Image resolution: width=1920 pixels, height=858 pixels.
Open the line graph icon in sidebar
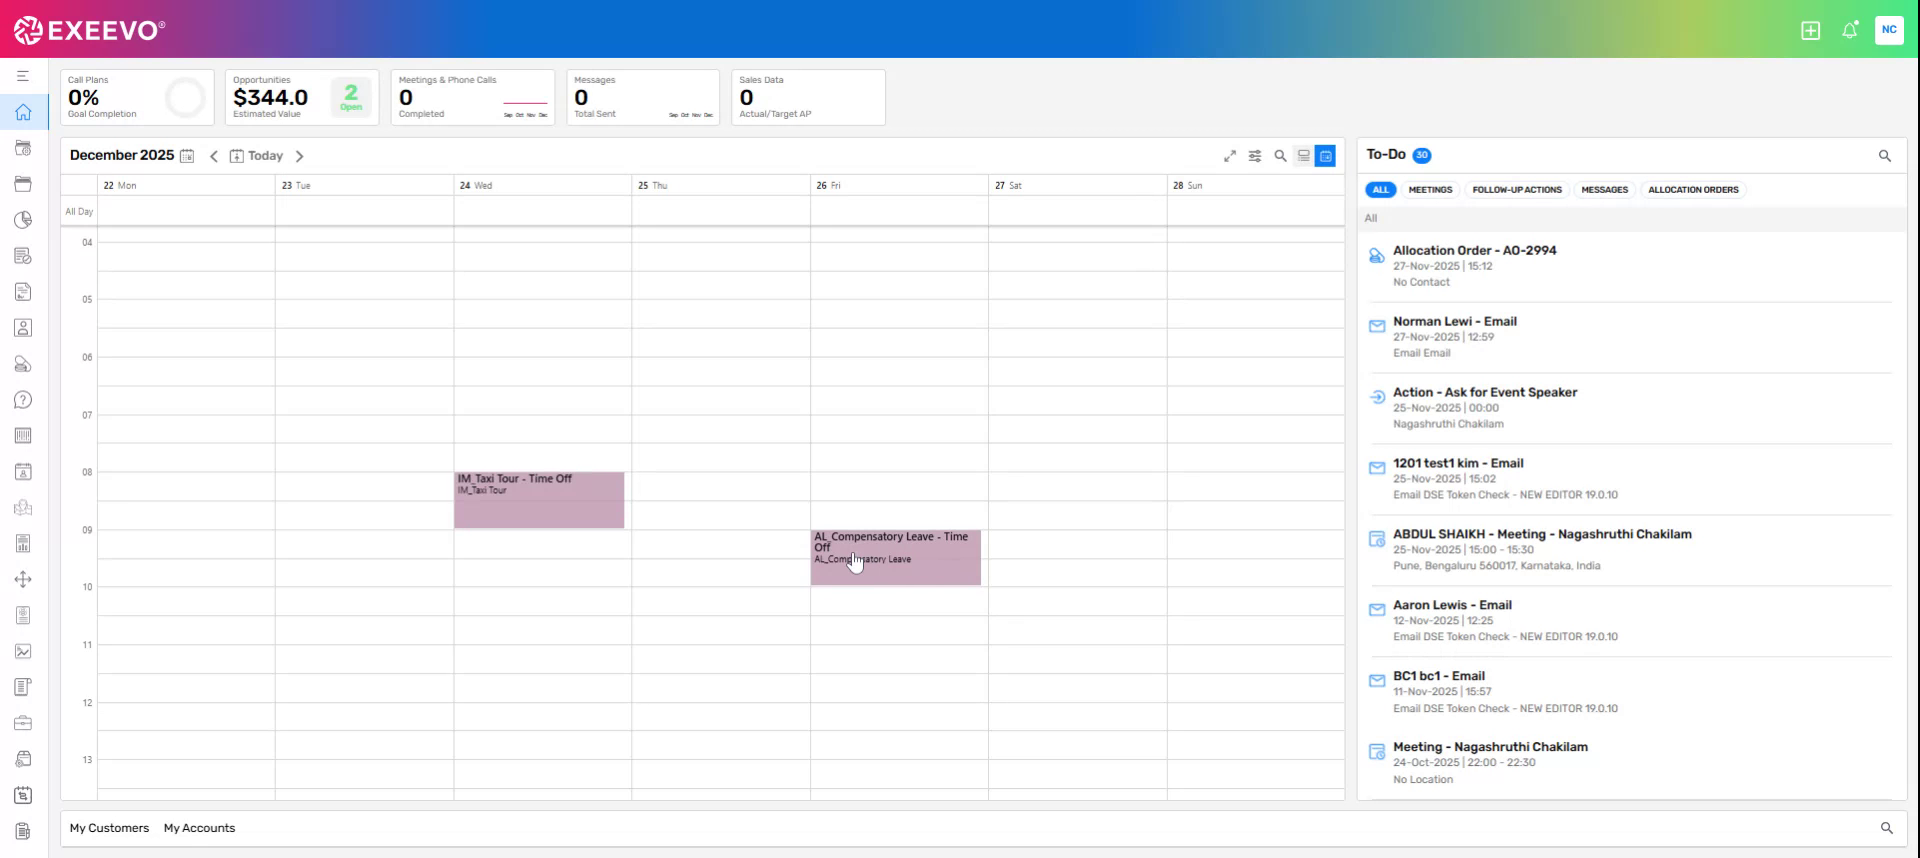[23, 651]
